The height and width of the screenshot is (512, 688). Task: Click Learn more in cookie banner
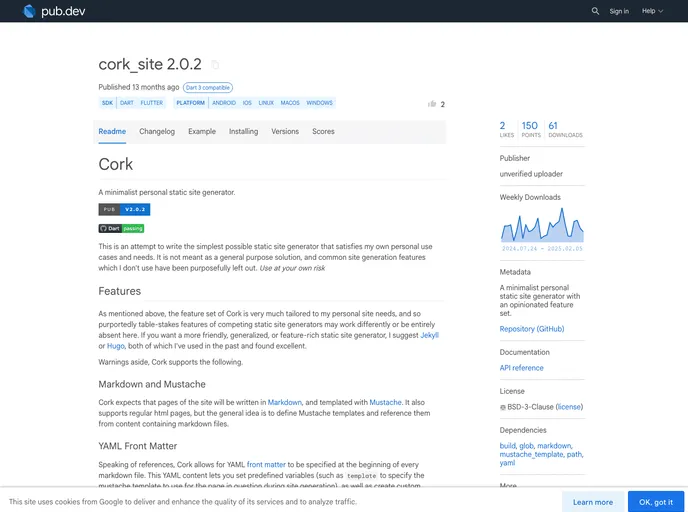pyautogui.click(x=593, y=502)
